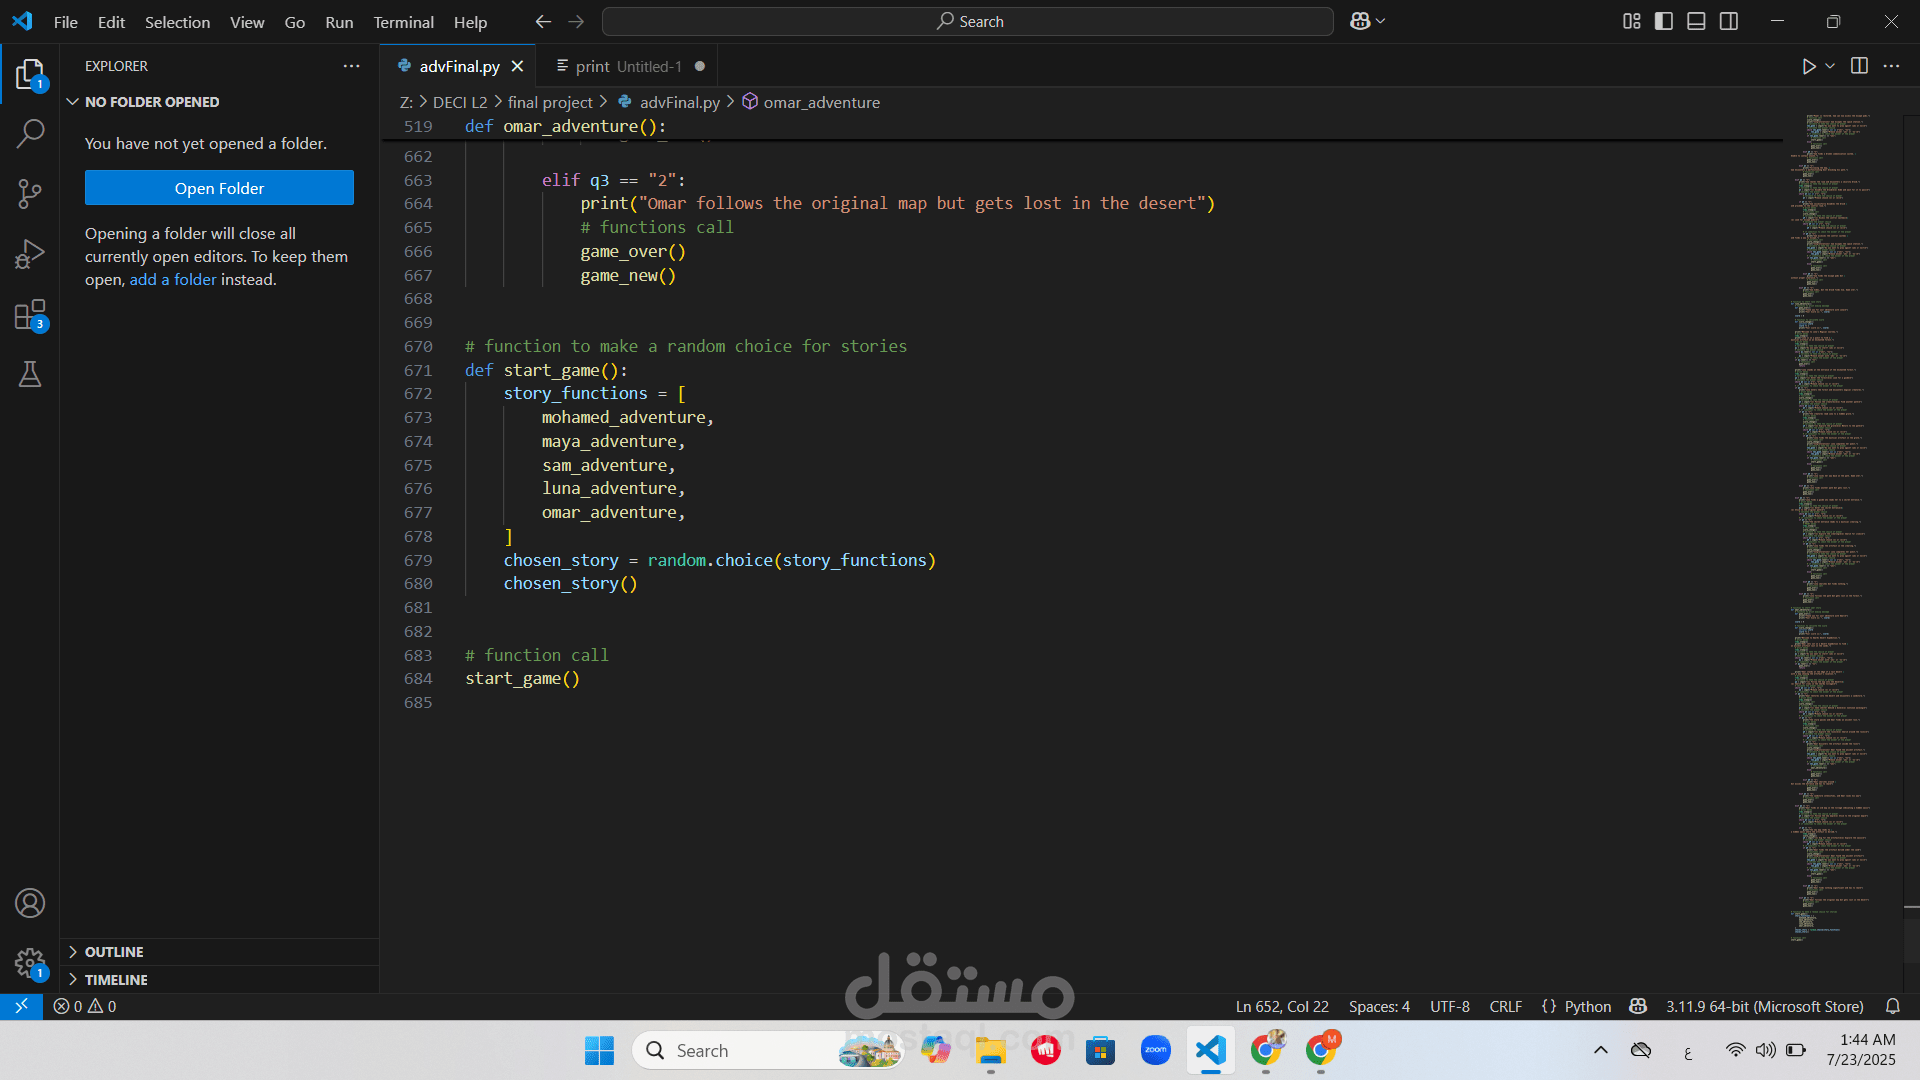Open the notifications bell in status bar
Image resolution: width=1920 pixels, height=1080 pixels.
[x=1892, y=1006]
